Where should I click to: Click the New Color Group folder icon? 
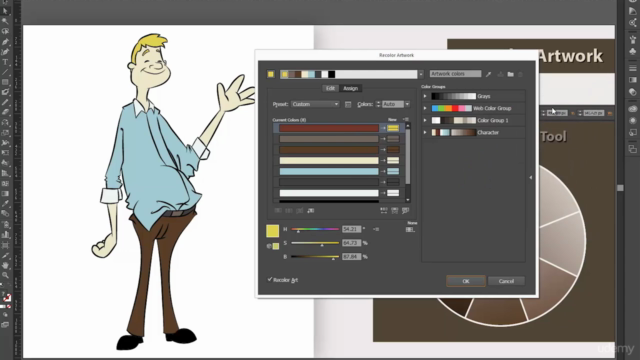(510, 74)
